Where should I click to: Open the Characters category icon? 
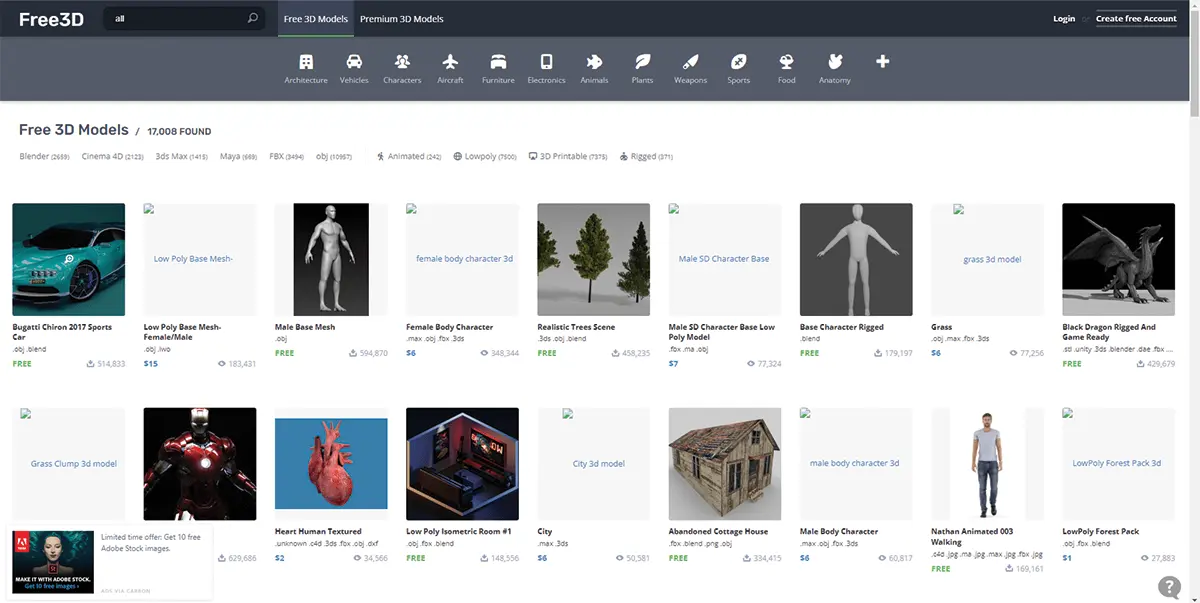coord(402,62)
